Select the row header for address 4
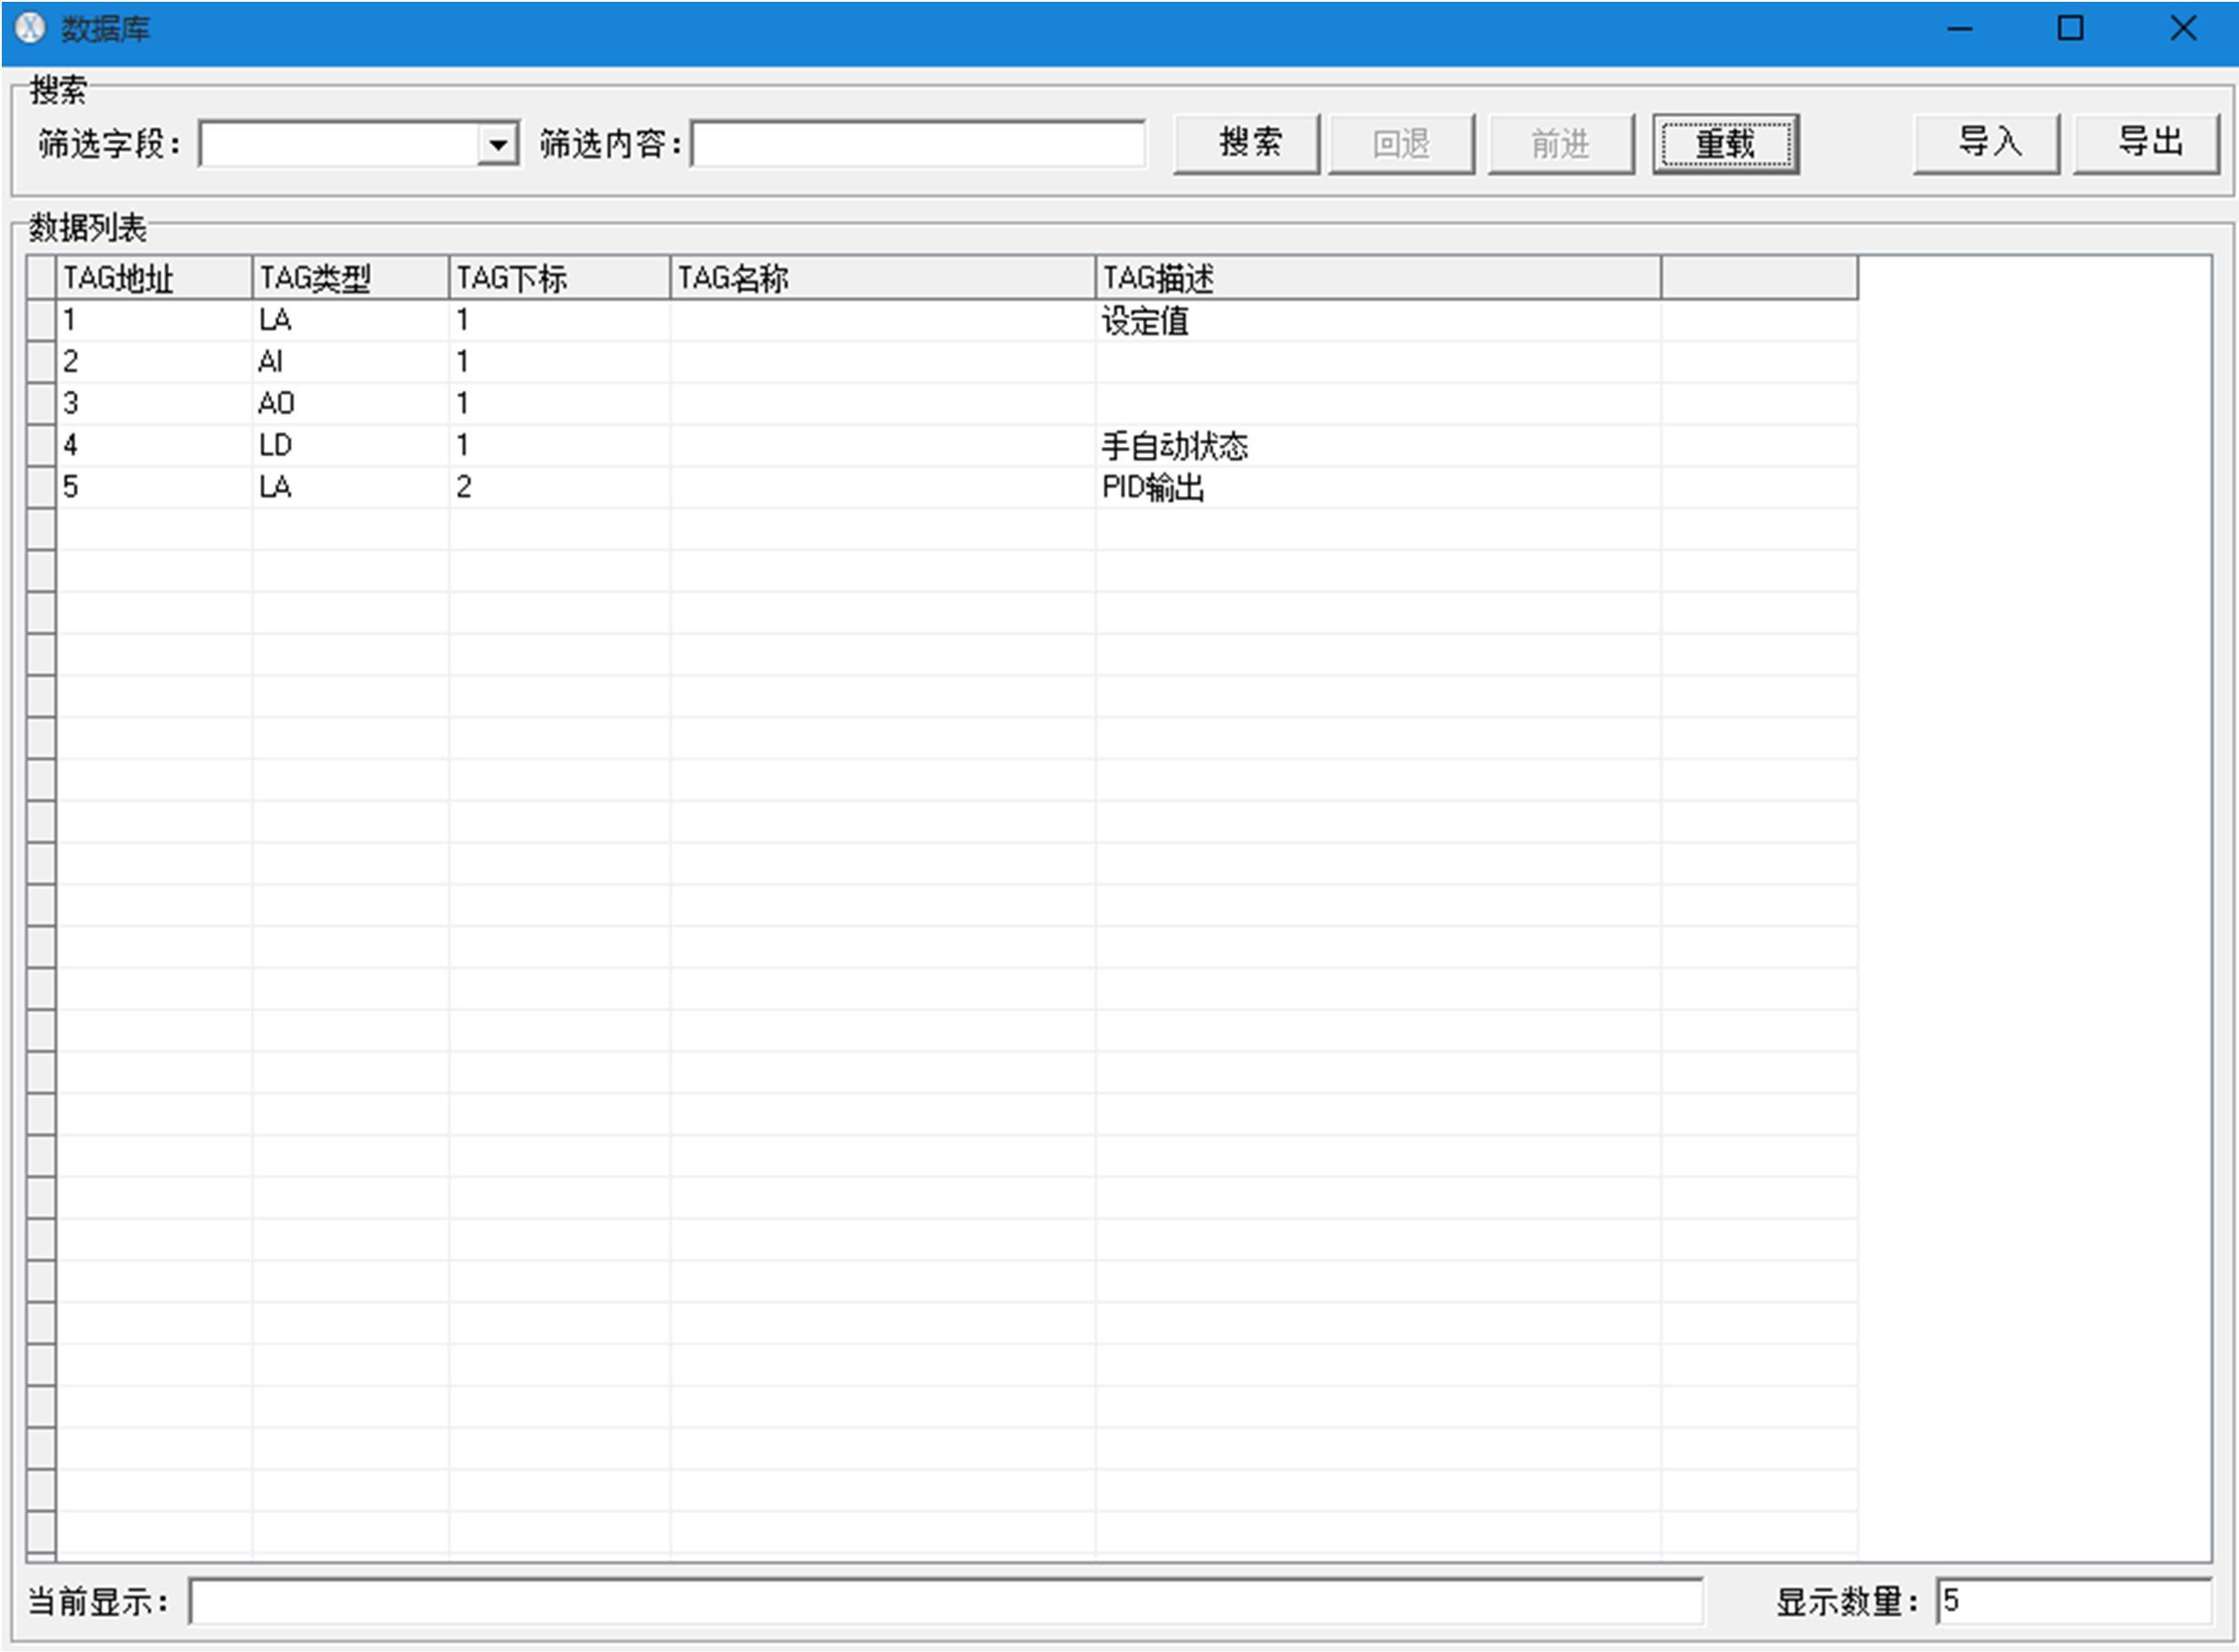Screen dimensions: 2239x1652 41,445
